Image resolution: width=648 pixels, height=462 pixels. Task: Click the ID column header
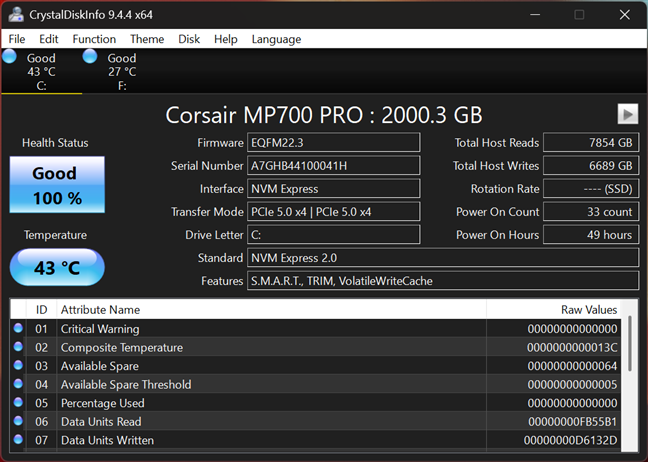(x=41, y=310)
